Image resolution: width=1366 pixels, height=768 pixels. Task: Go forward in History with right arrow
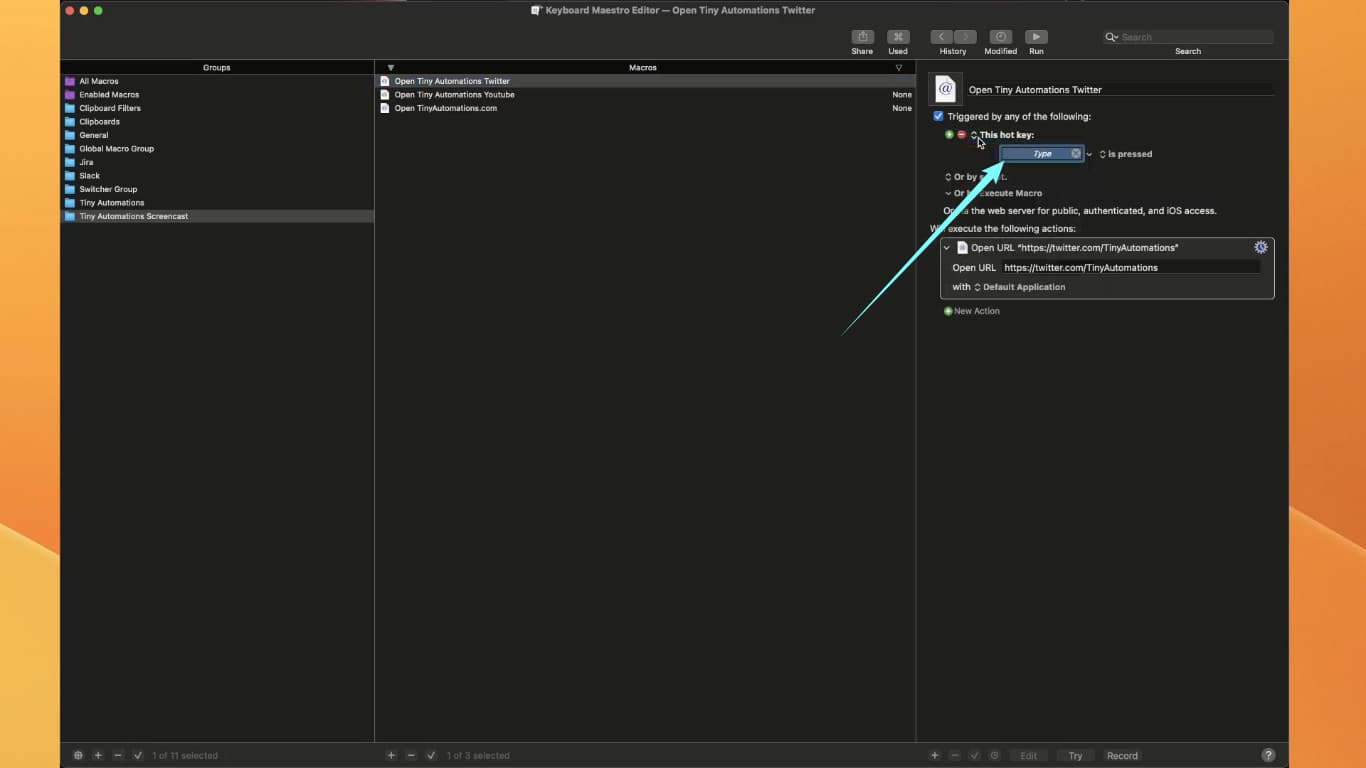(965, 37)
